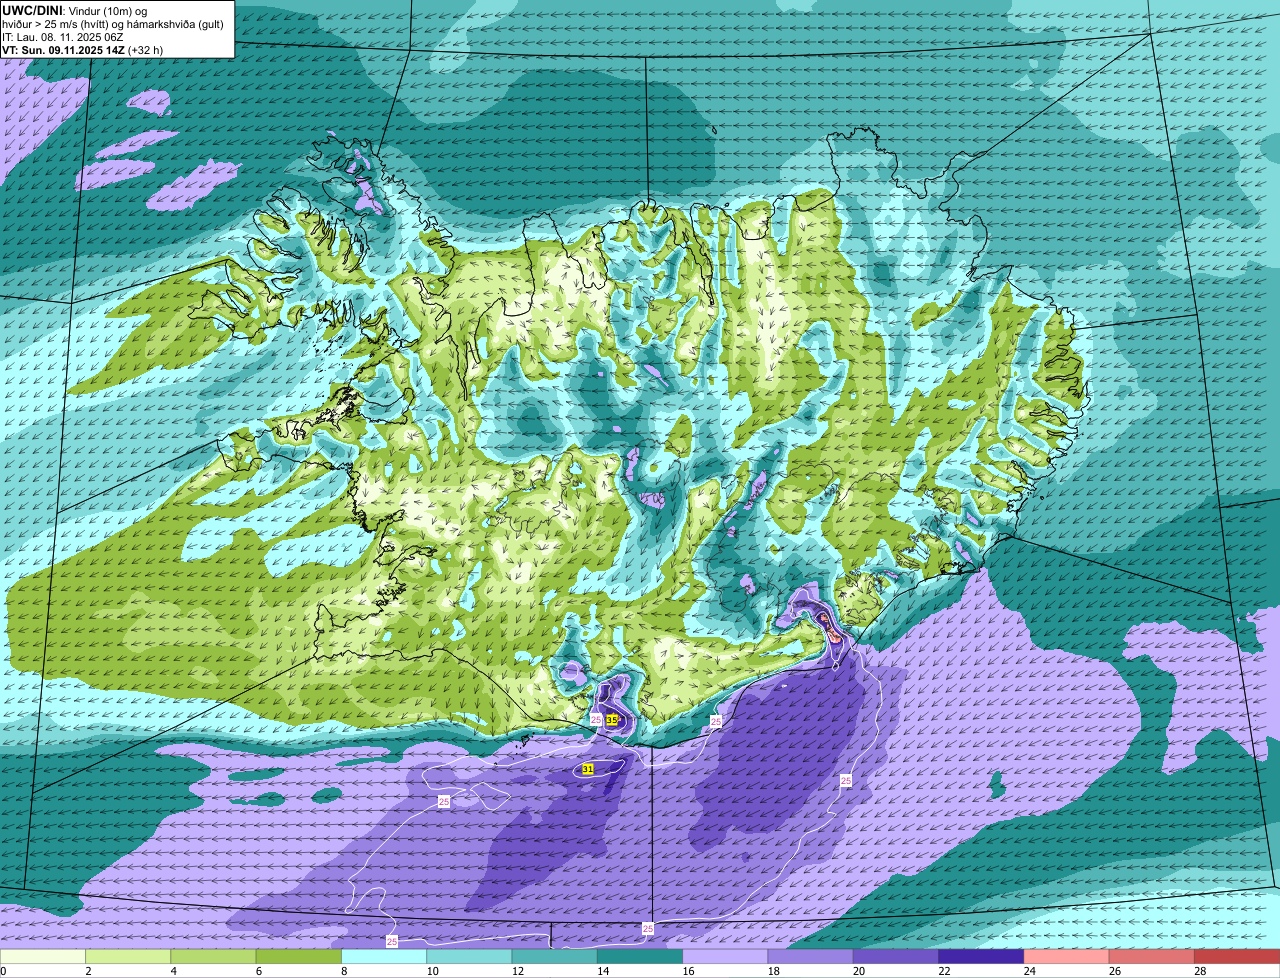Image resolution: width=1280 pixels, height=978 pixels.
Task: Click the yellow max gust label "35"
Action: coord(612,719)
